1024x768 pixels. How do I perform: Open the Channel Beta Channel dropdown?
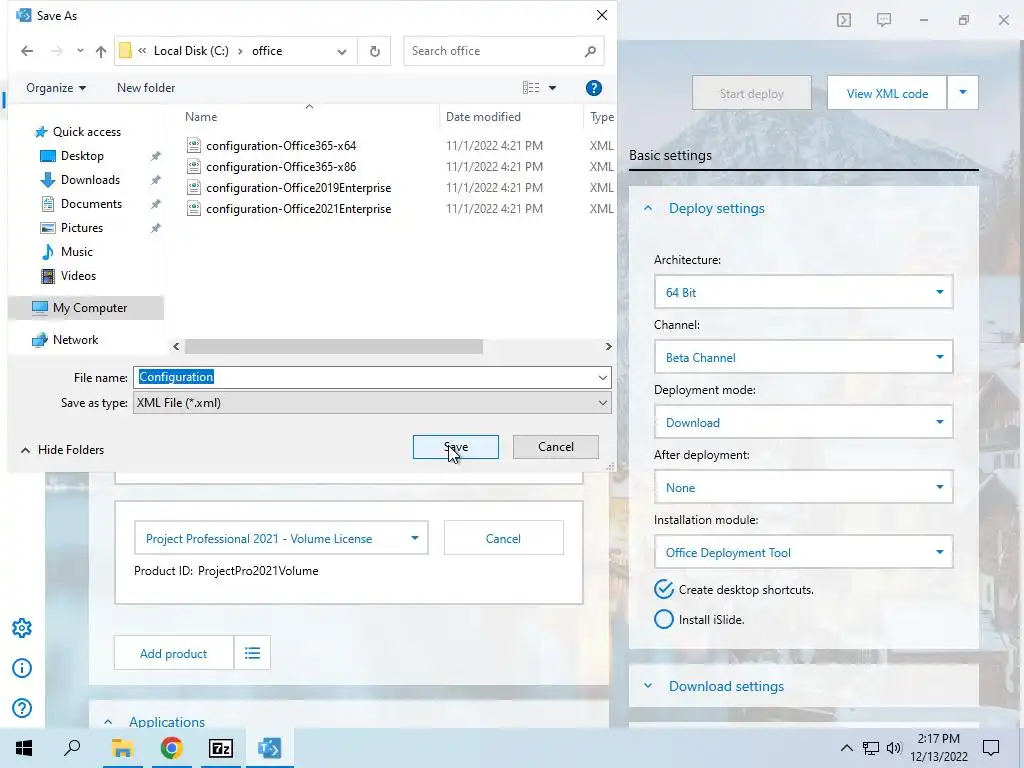(803, 357)
